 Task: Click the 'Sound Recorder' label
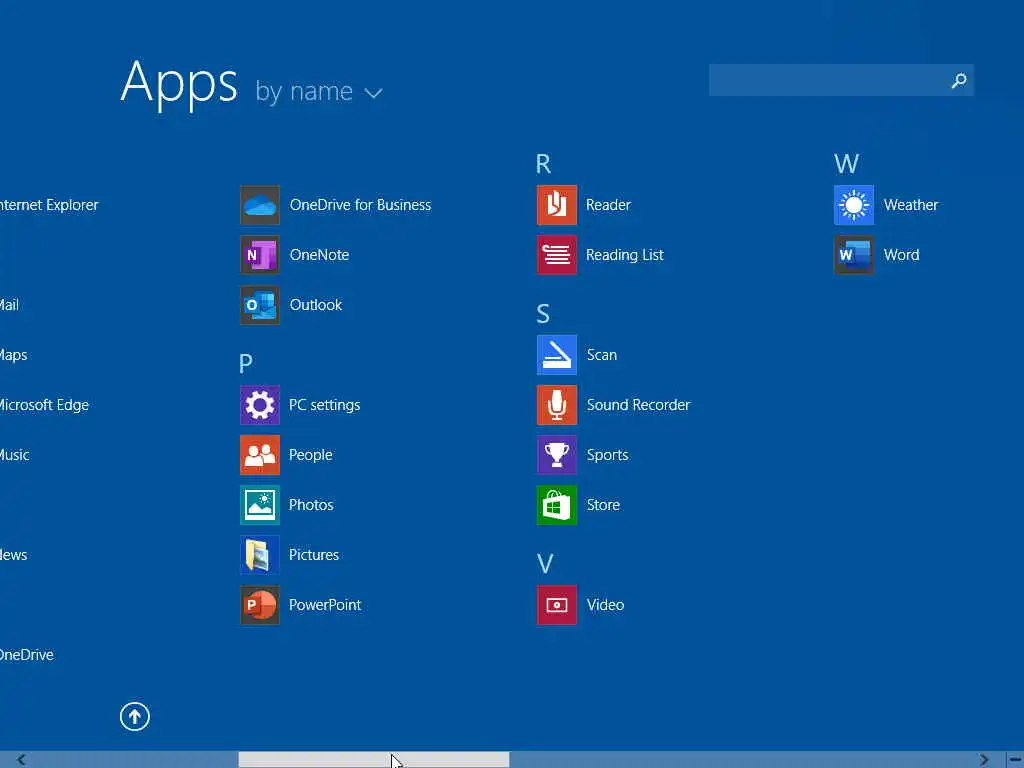pos(638,405)
